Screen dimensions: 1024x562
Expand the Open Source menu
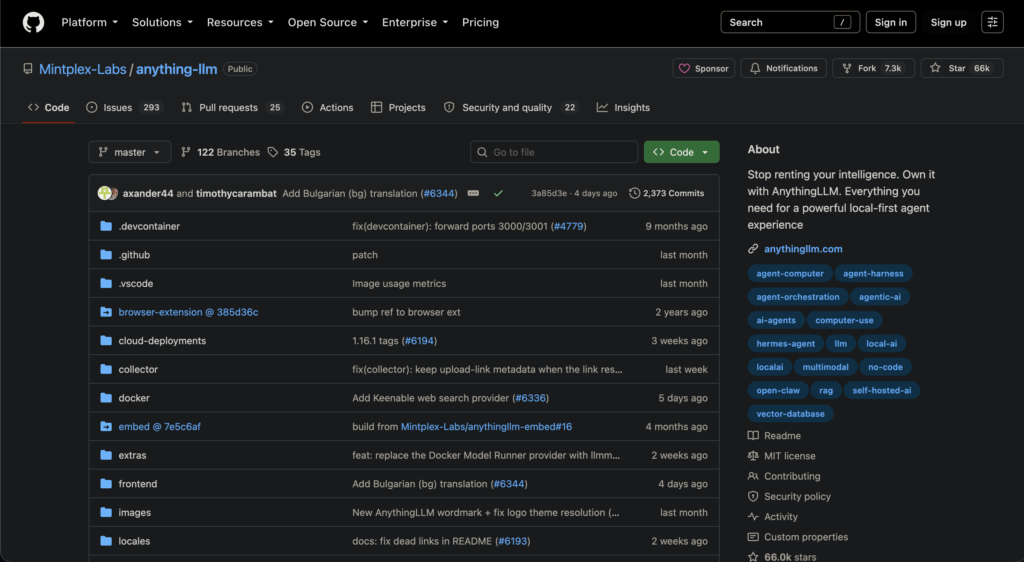tap(328, 22)
